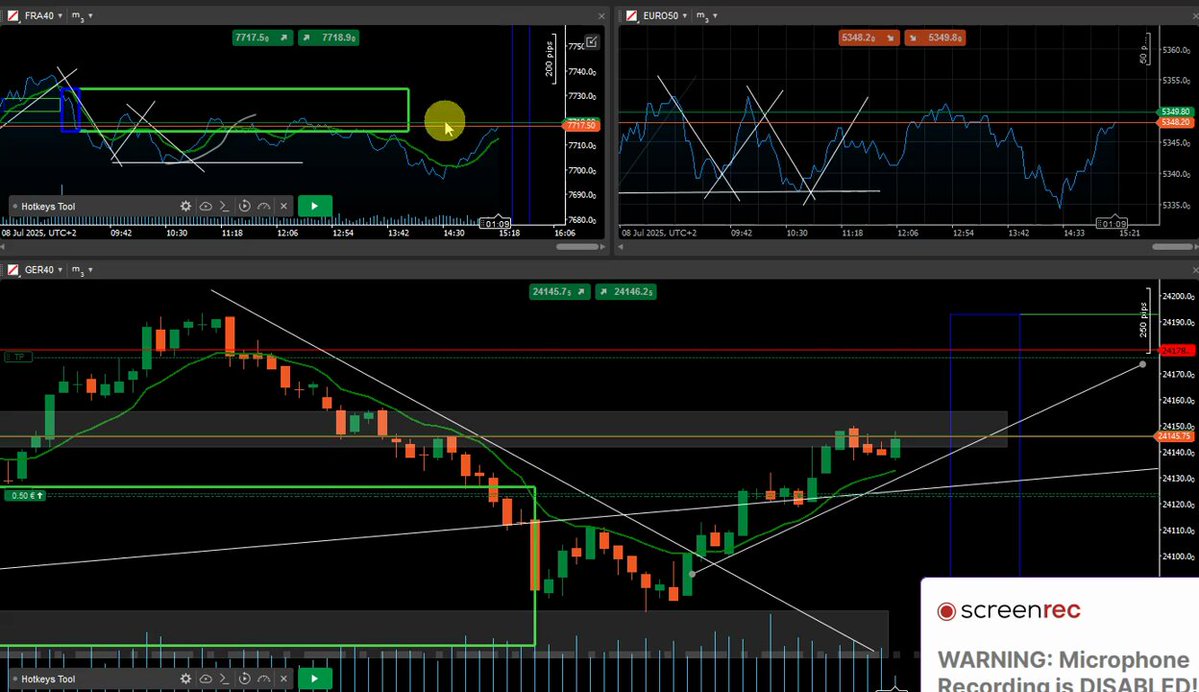Open GER40 chart m3 timeframe dropdown
Viewport: 1199px width, 692px height.
(82, 270)
